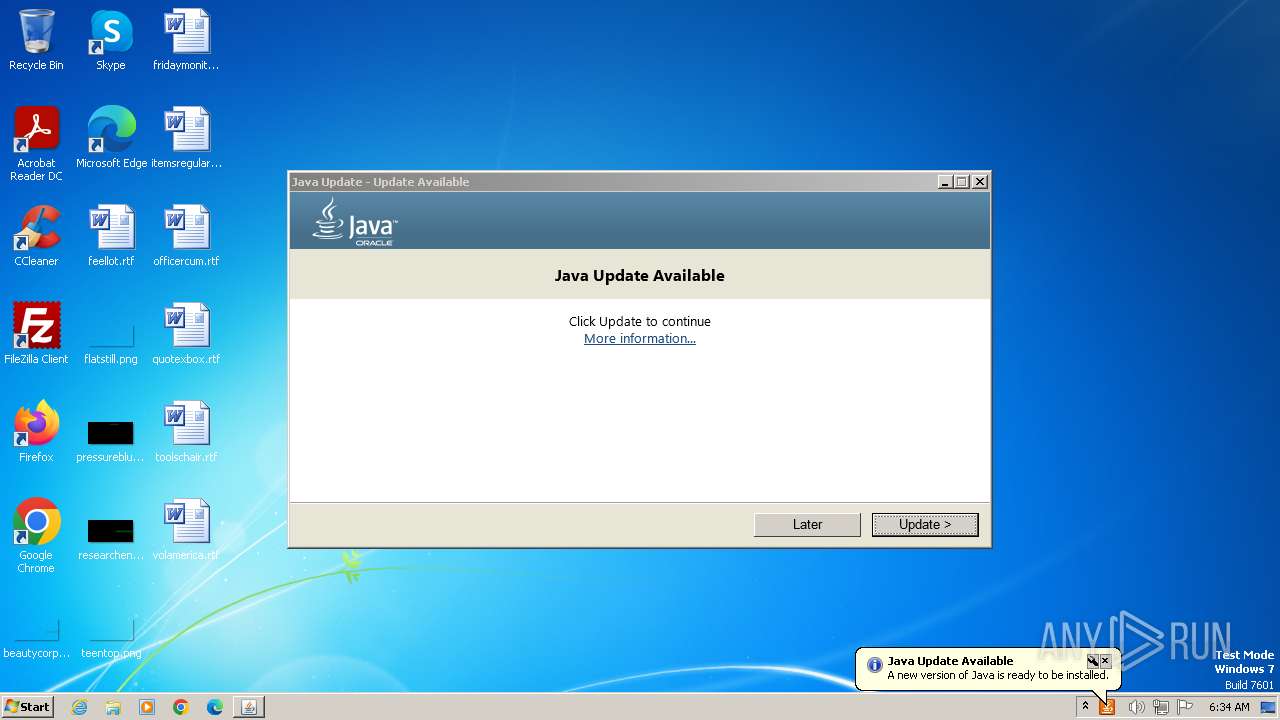Click the 6:34 AM system clock
Image resolution: width=1280 pixels, height=720 pixels.
pos(1229,707)
